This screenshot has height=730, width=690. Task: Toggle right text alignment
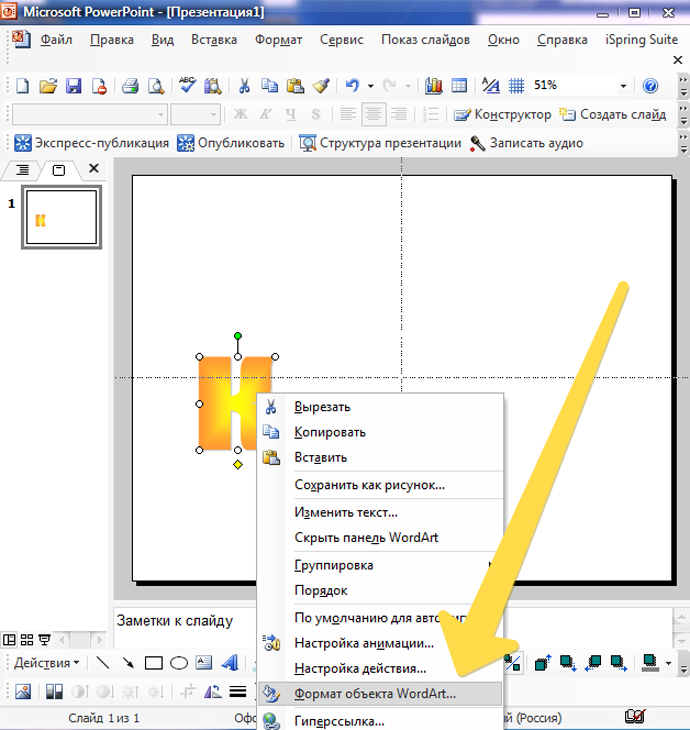tap(399, 114)
